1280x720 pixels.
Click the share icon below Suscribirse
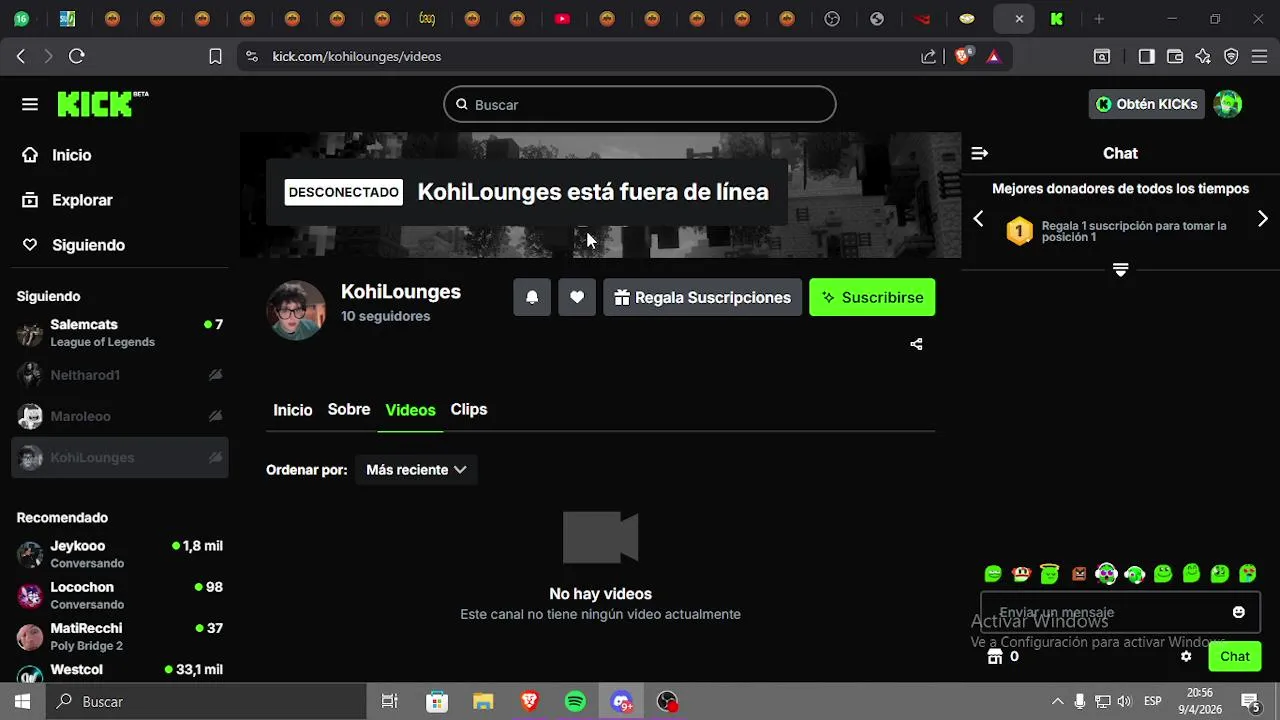coord(916,344)
